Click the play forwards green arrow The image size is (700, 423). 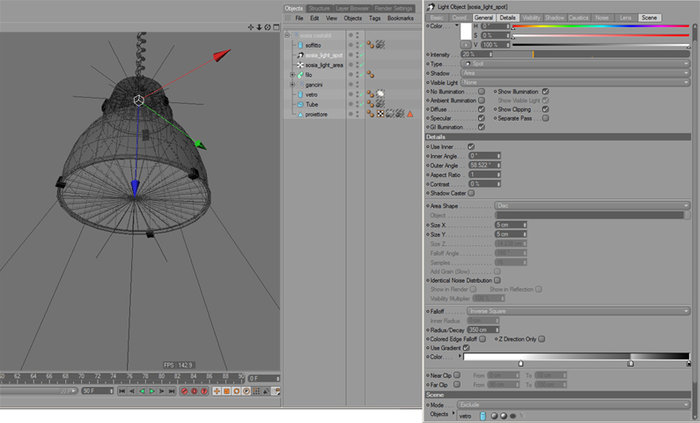[x=152, y=391]
